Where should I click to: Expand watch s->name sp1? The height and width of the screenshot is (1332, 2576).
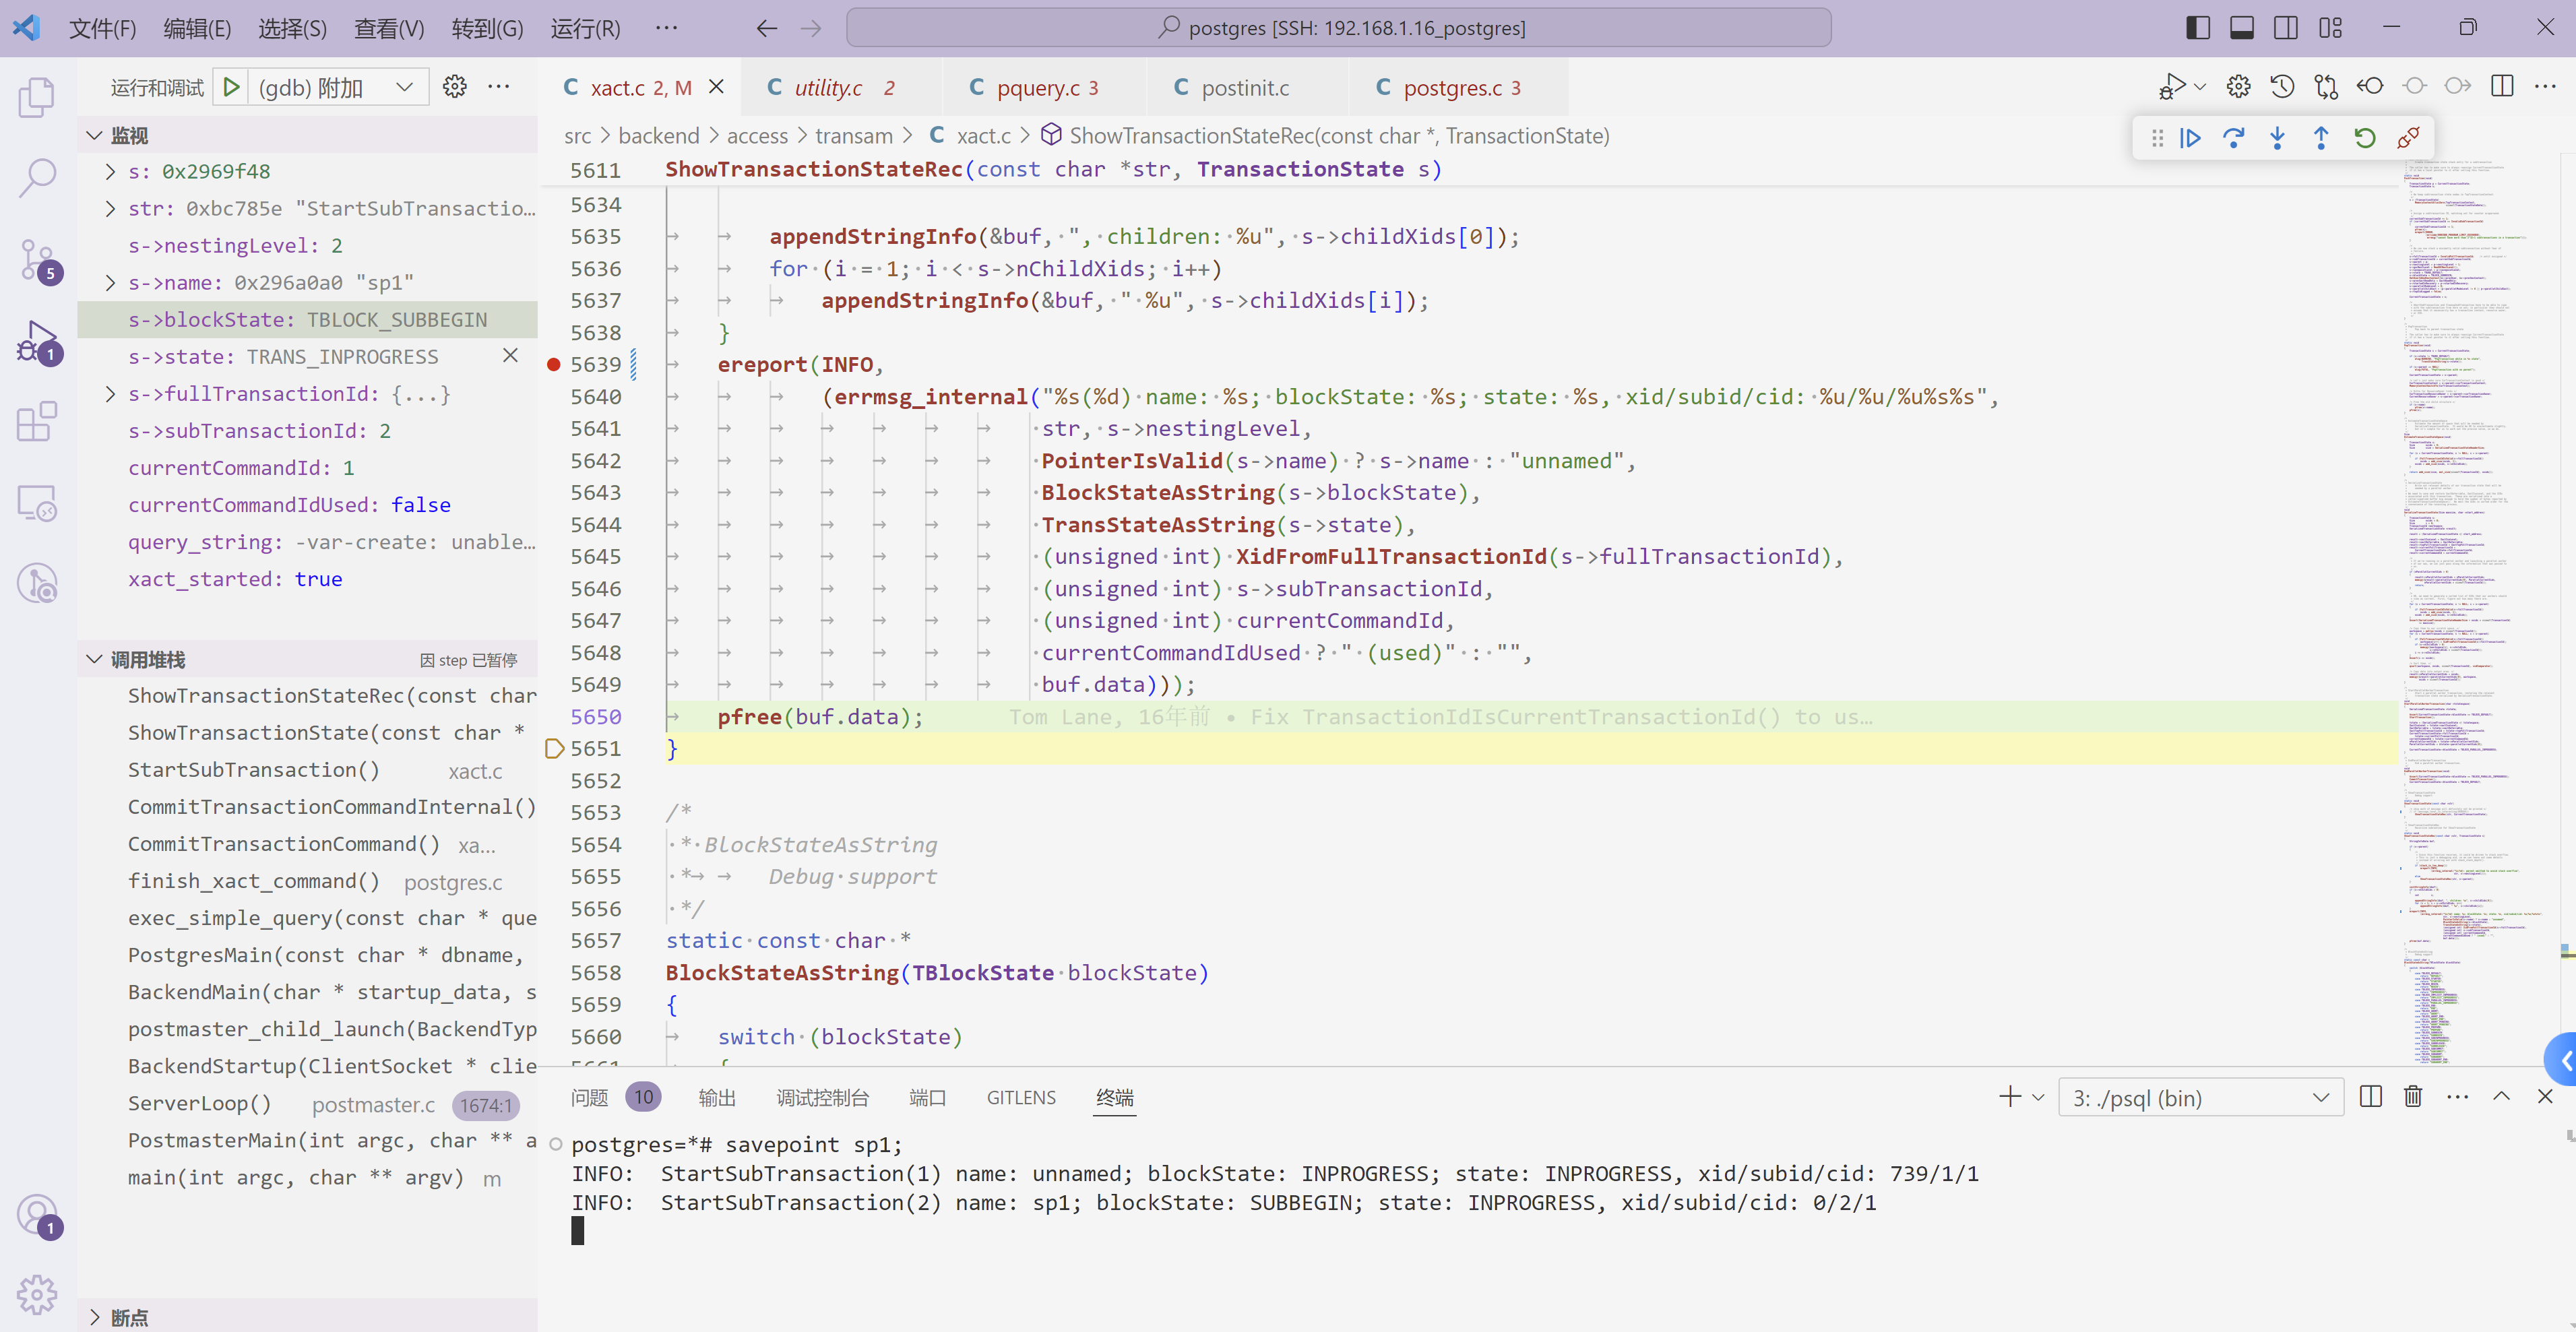click(110, 282)
